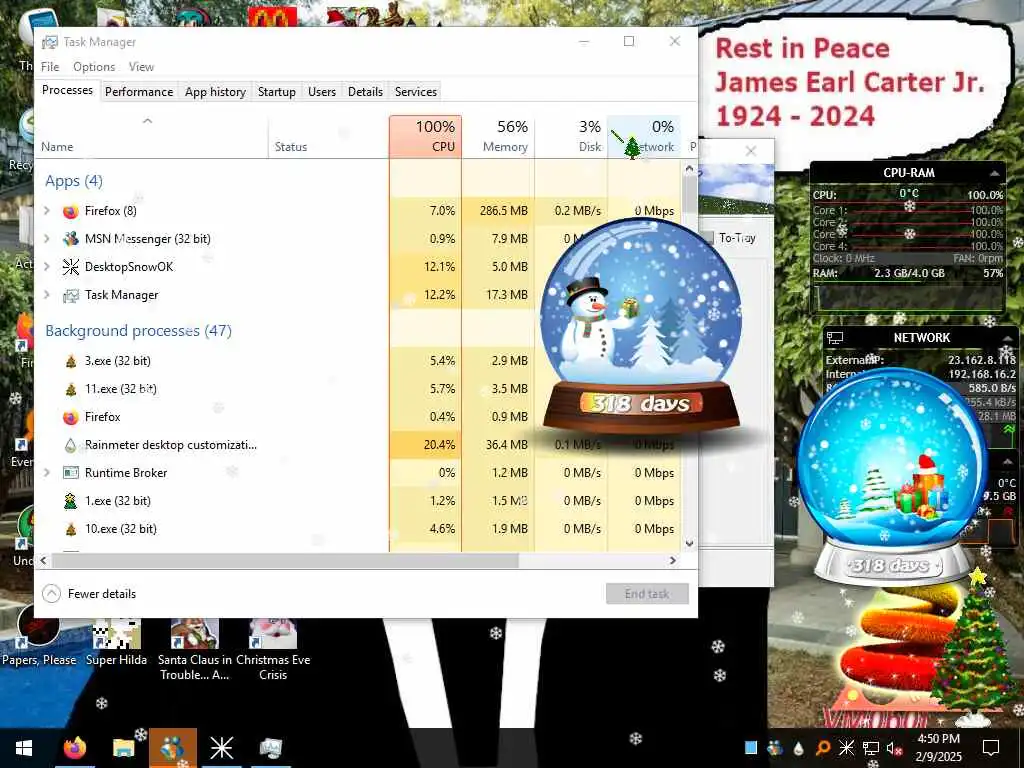The height and width of the screenshot is (768, 1024).
Task: Switch to the Users tab
Action: tap(322, 92)
